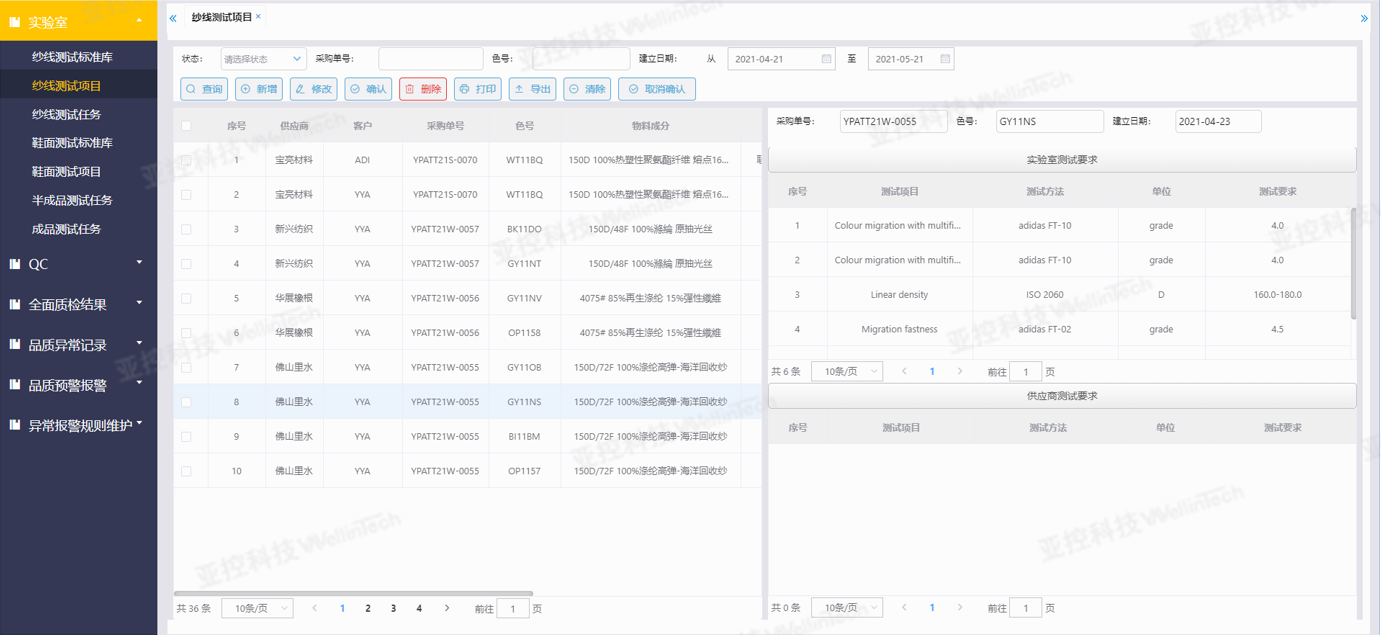The width and height of the screenshot is (1381, 635).
Task: Open supplier requirements 10条/页 dropdown
Action: pos(847,608)
